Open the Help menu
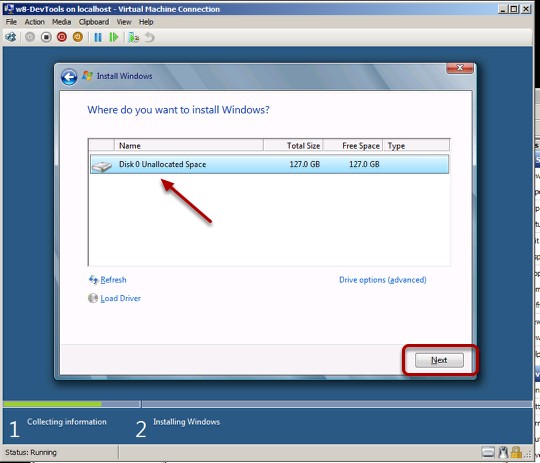 point(146,22)
